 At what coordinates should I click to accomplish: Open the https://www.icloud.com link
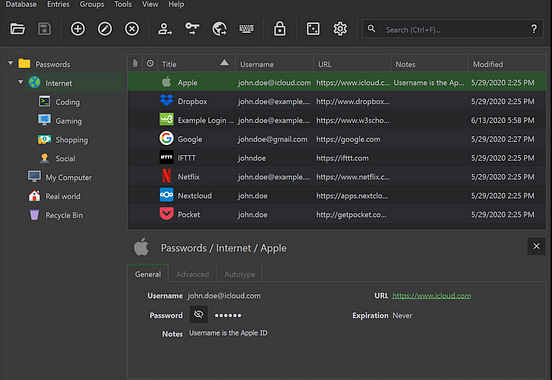tap(432, 295)
